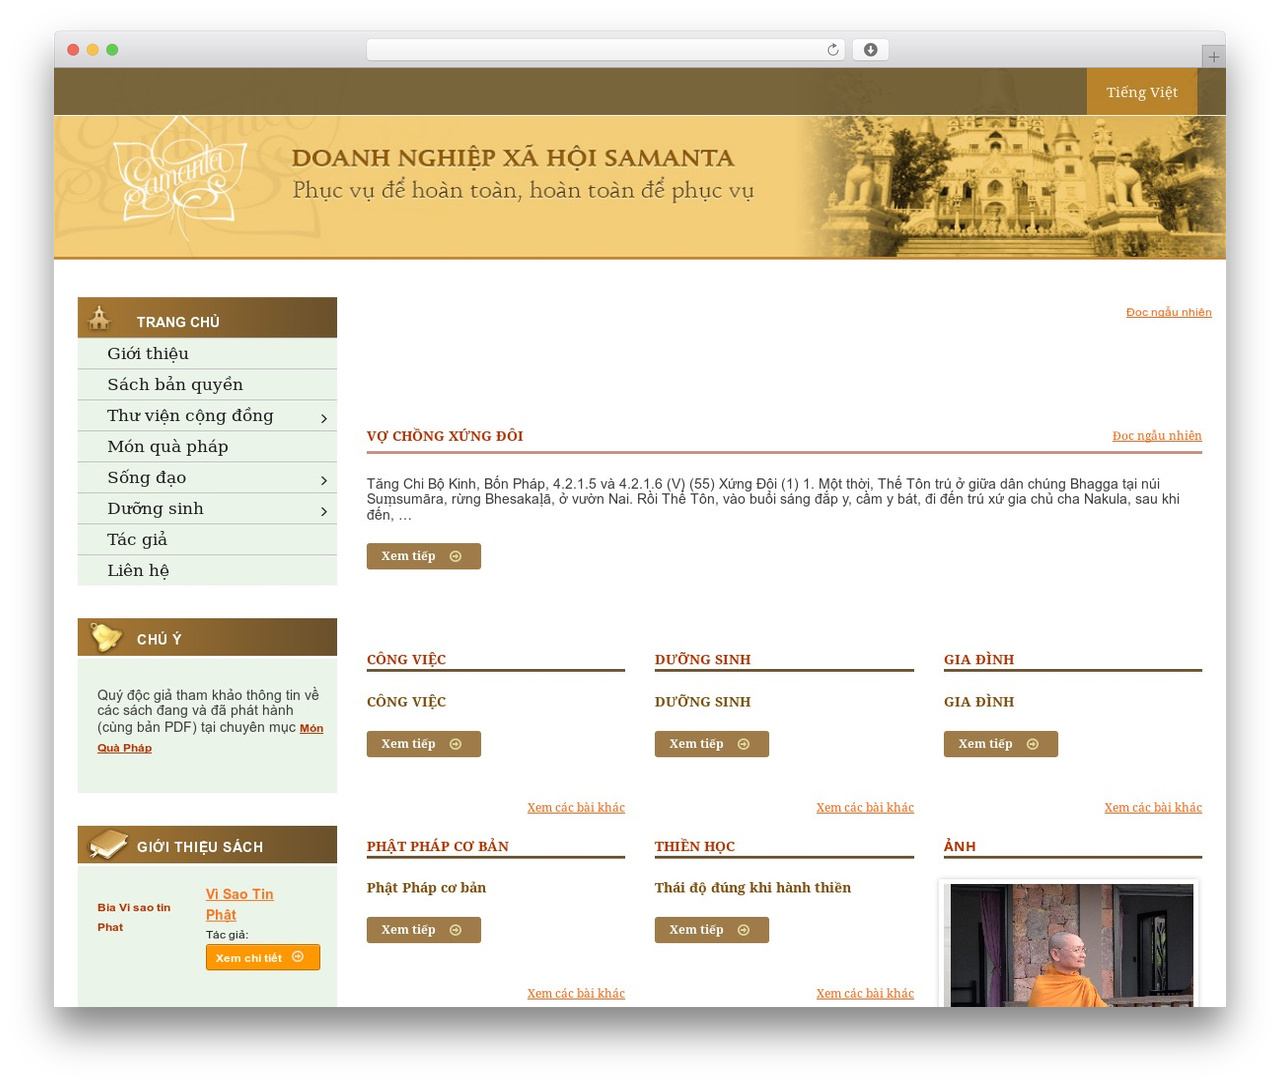Click Xem tiếp in the Dưỡng Sinh section

click(x=711, y=744)
